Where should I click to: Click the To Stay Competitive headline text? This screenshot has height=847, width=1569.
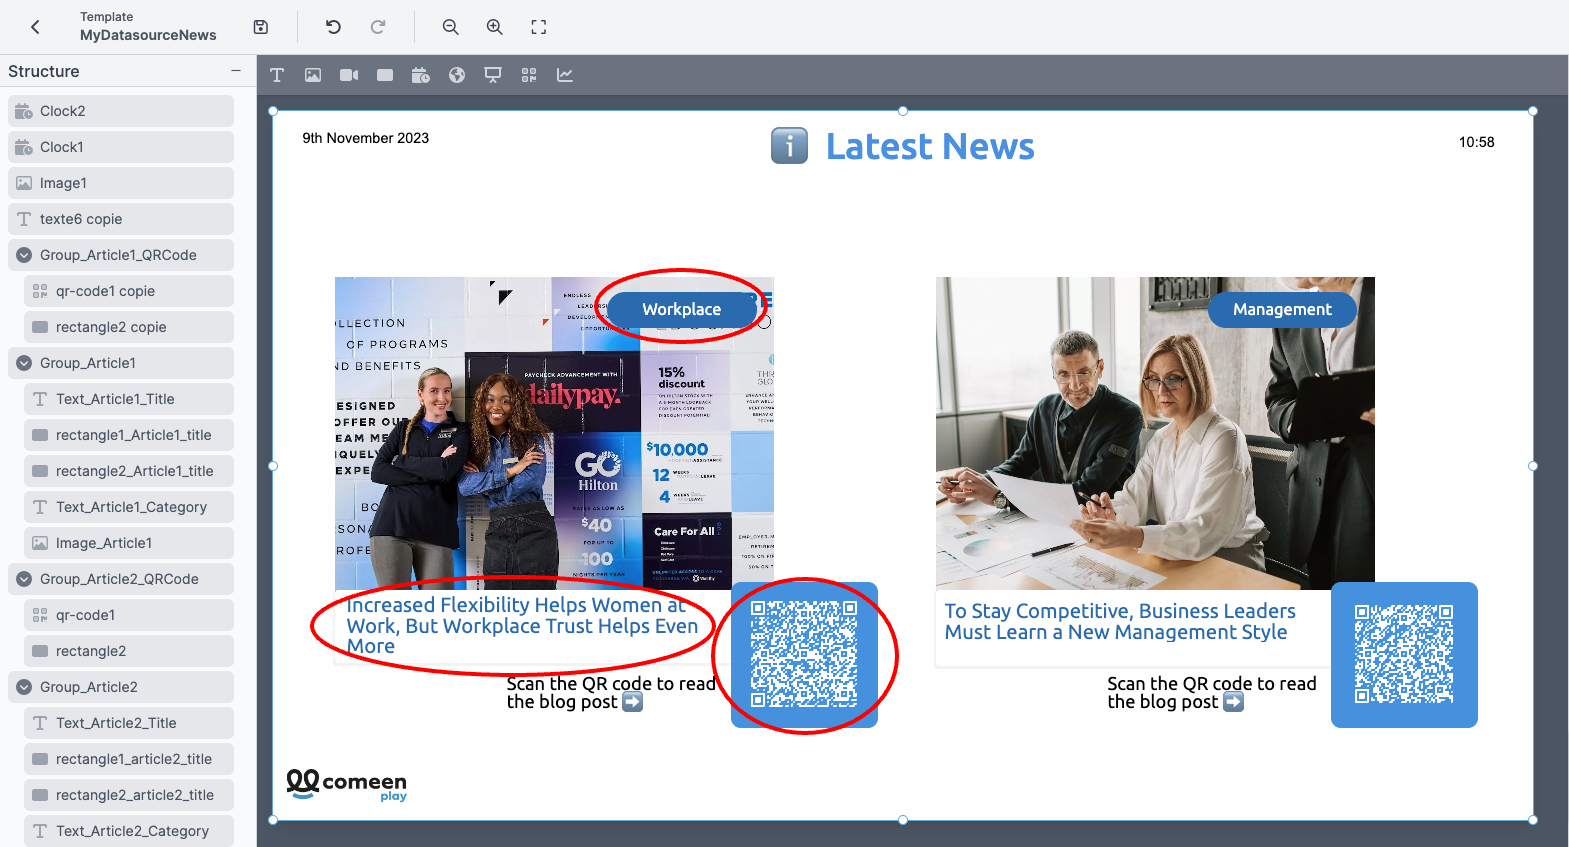pyautogui.click(x=1120, y=621)
